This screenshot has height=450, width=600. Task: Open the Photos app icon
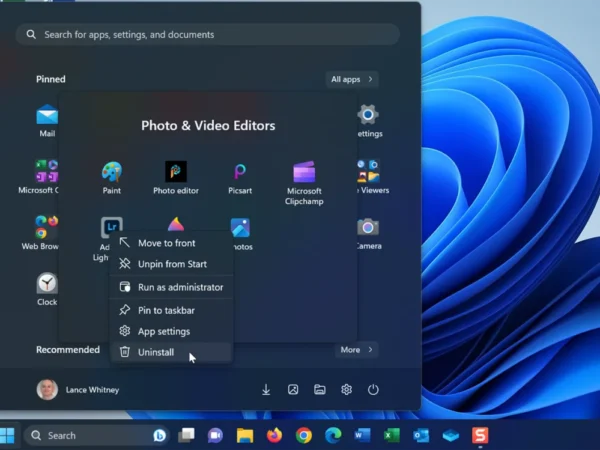240,228
